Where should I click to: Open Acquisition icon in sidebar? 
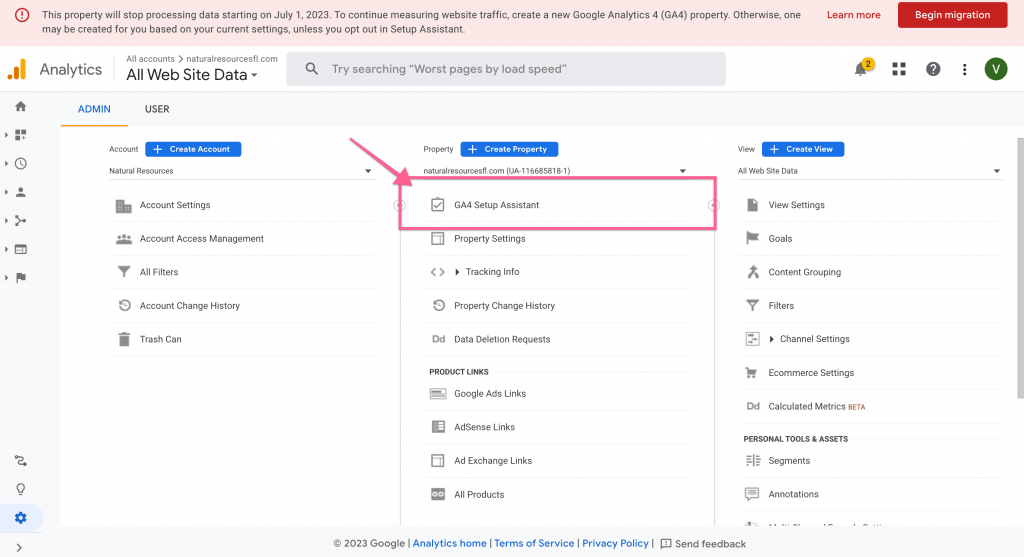point(20,221)
